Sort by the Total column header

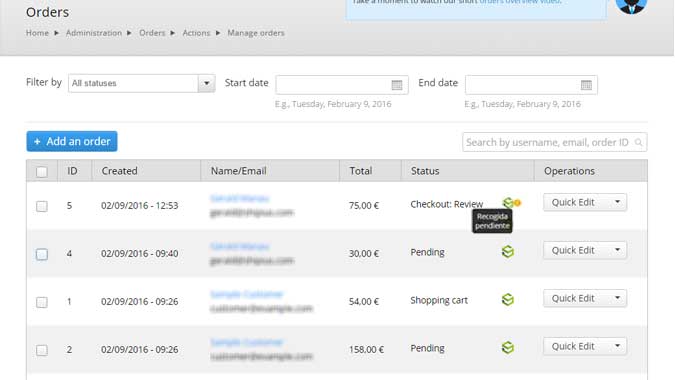[361, 171]
